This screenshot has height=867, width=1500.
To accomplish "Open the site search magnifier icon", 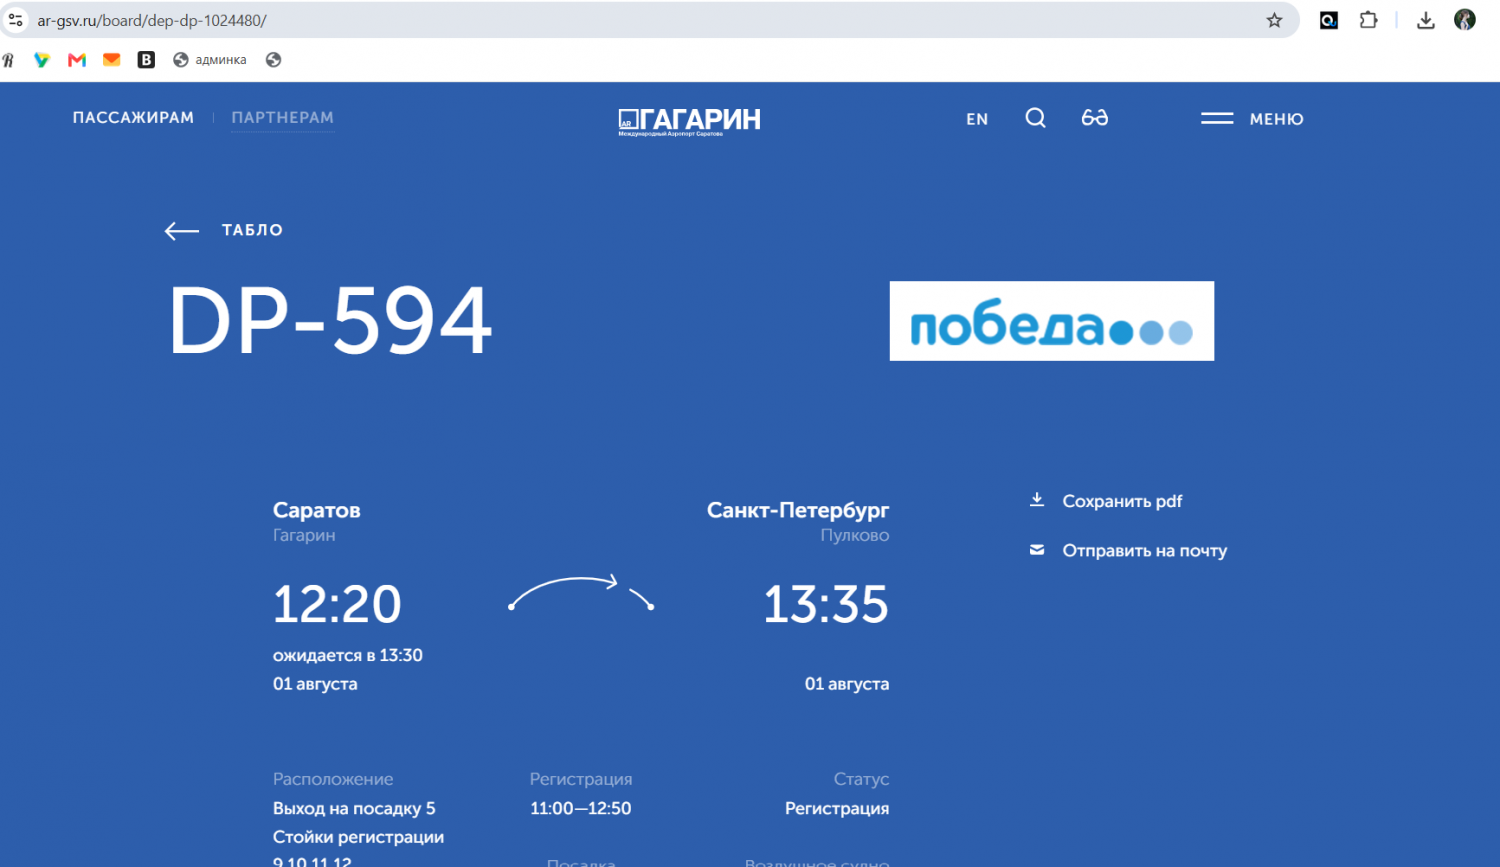I will 1035,118.
